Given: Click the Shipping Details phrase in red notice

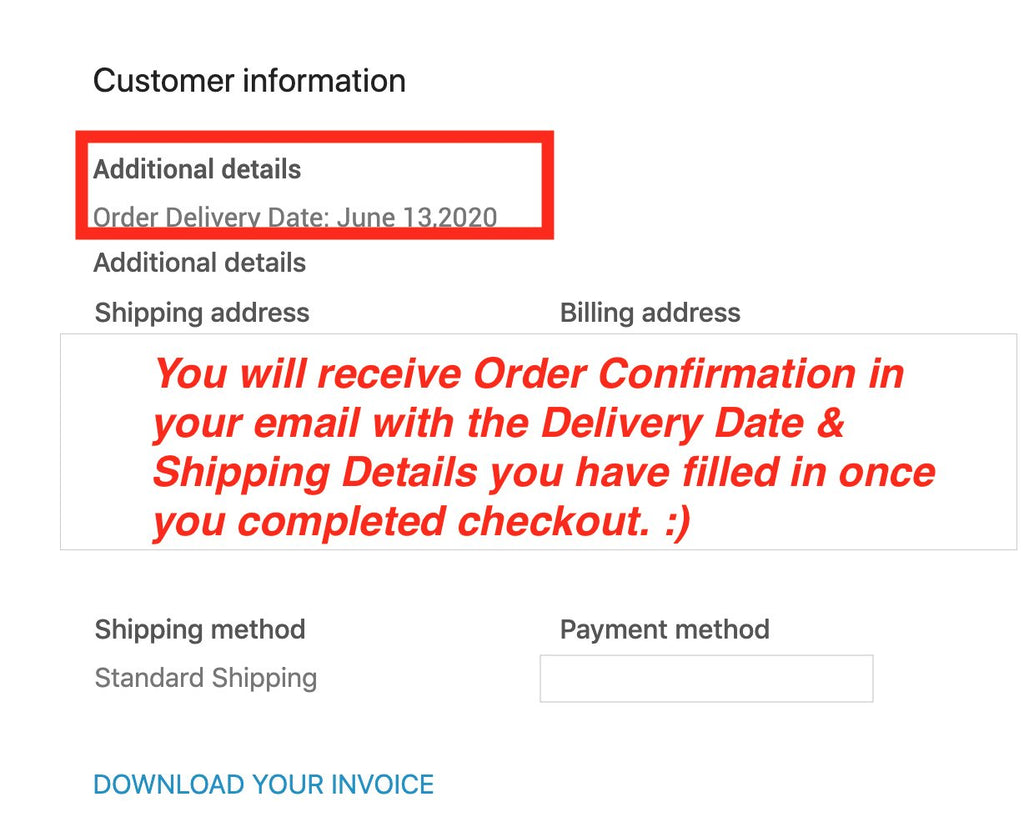Looking at the screenshot, I should 316,472.
